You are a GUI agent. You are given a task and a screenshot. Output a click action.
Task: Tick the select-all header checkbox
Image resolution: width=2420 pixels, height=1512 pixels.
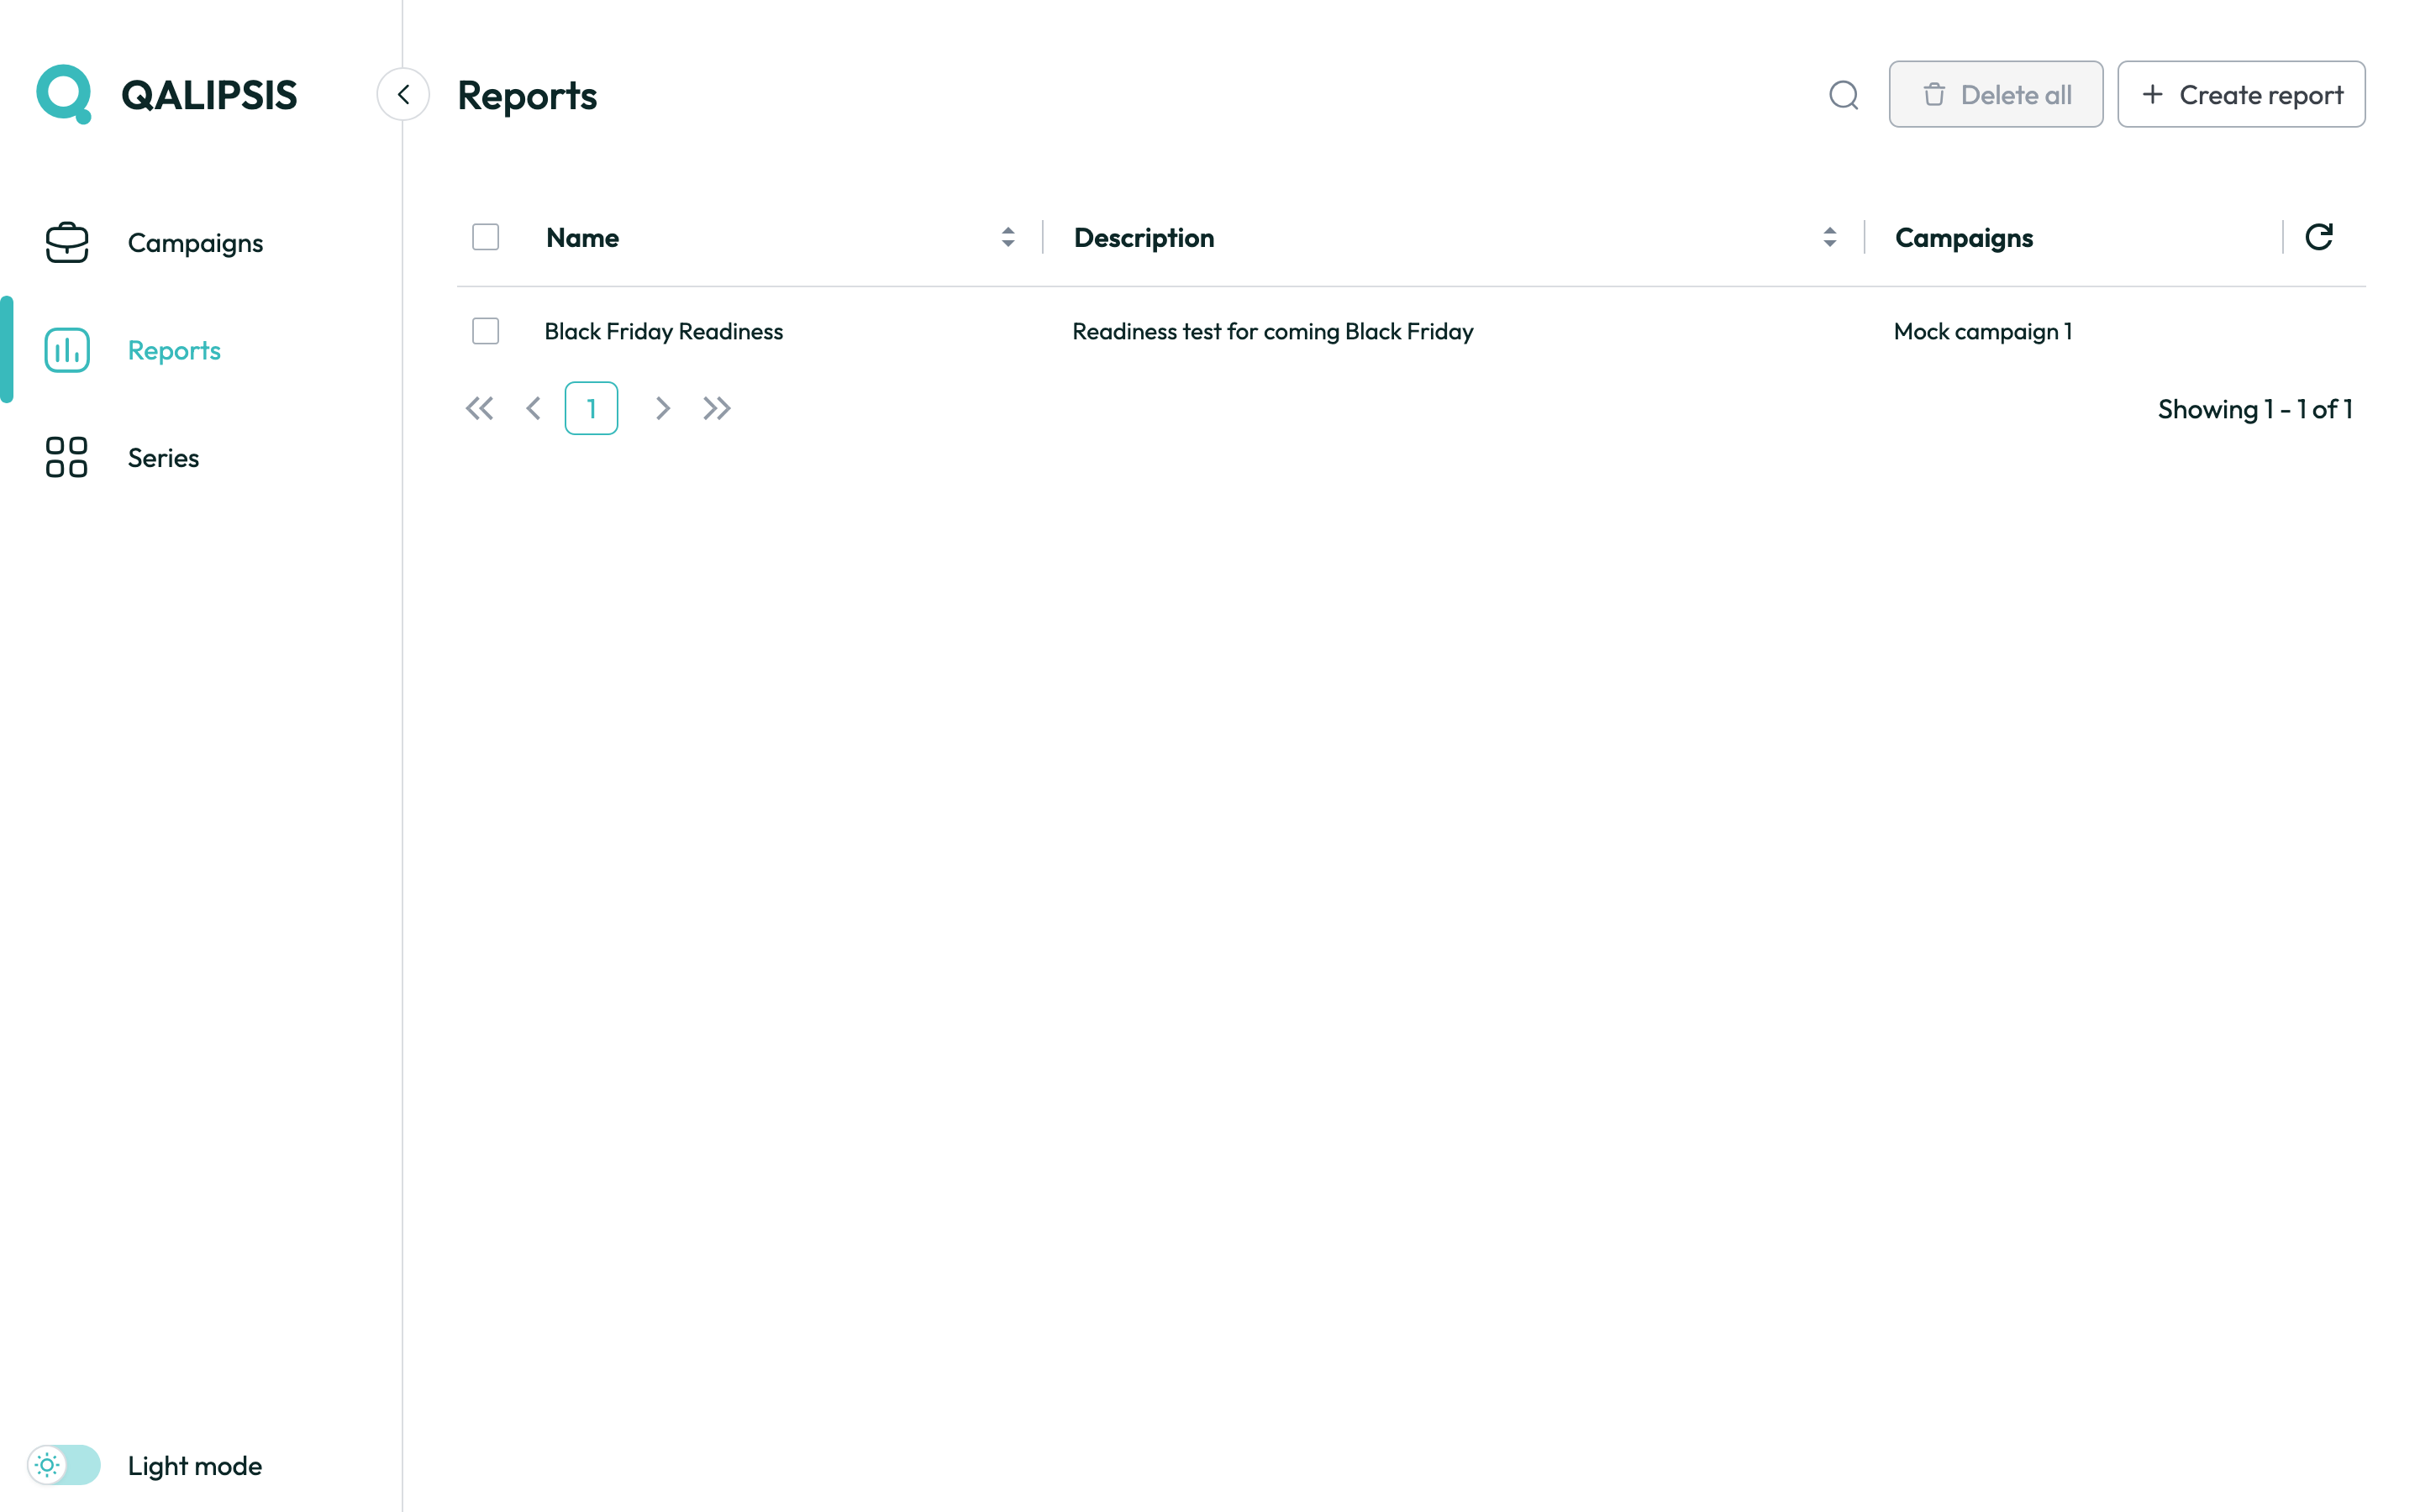pos(486,237)
